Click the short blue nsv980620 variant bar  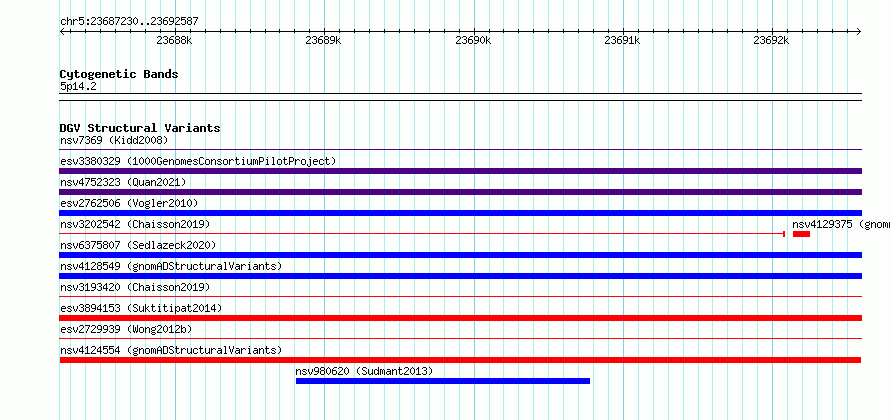[443, 381]
